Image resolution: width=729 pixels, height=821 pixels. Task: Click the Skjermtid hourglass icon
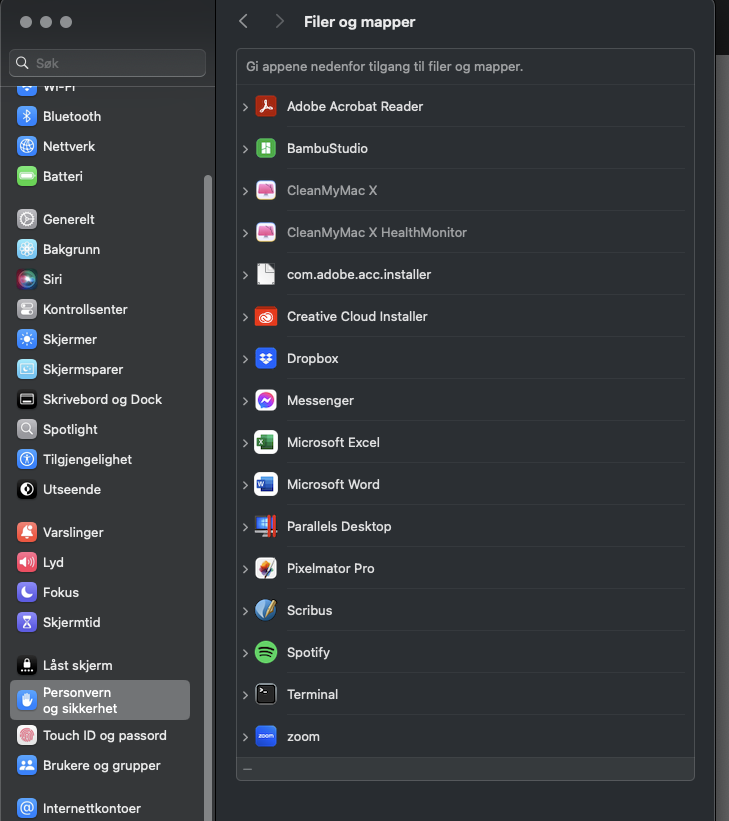pos(27,622)
